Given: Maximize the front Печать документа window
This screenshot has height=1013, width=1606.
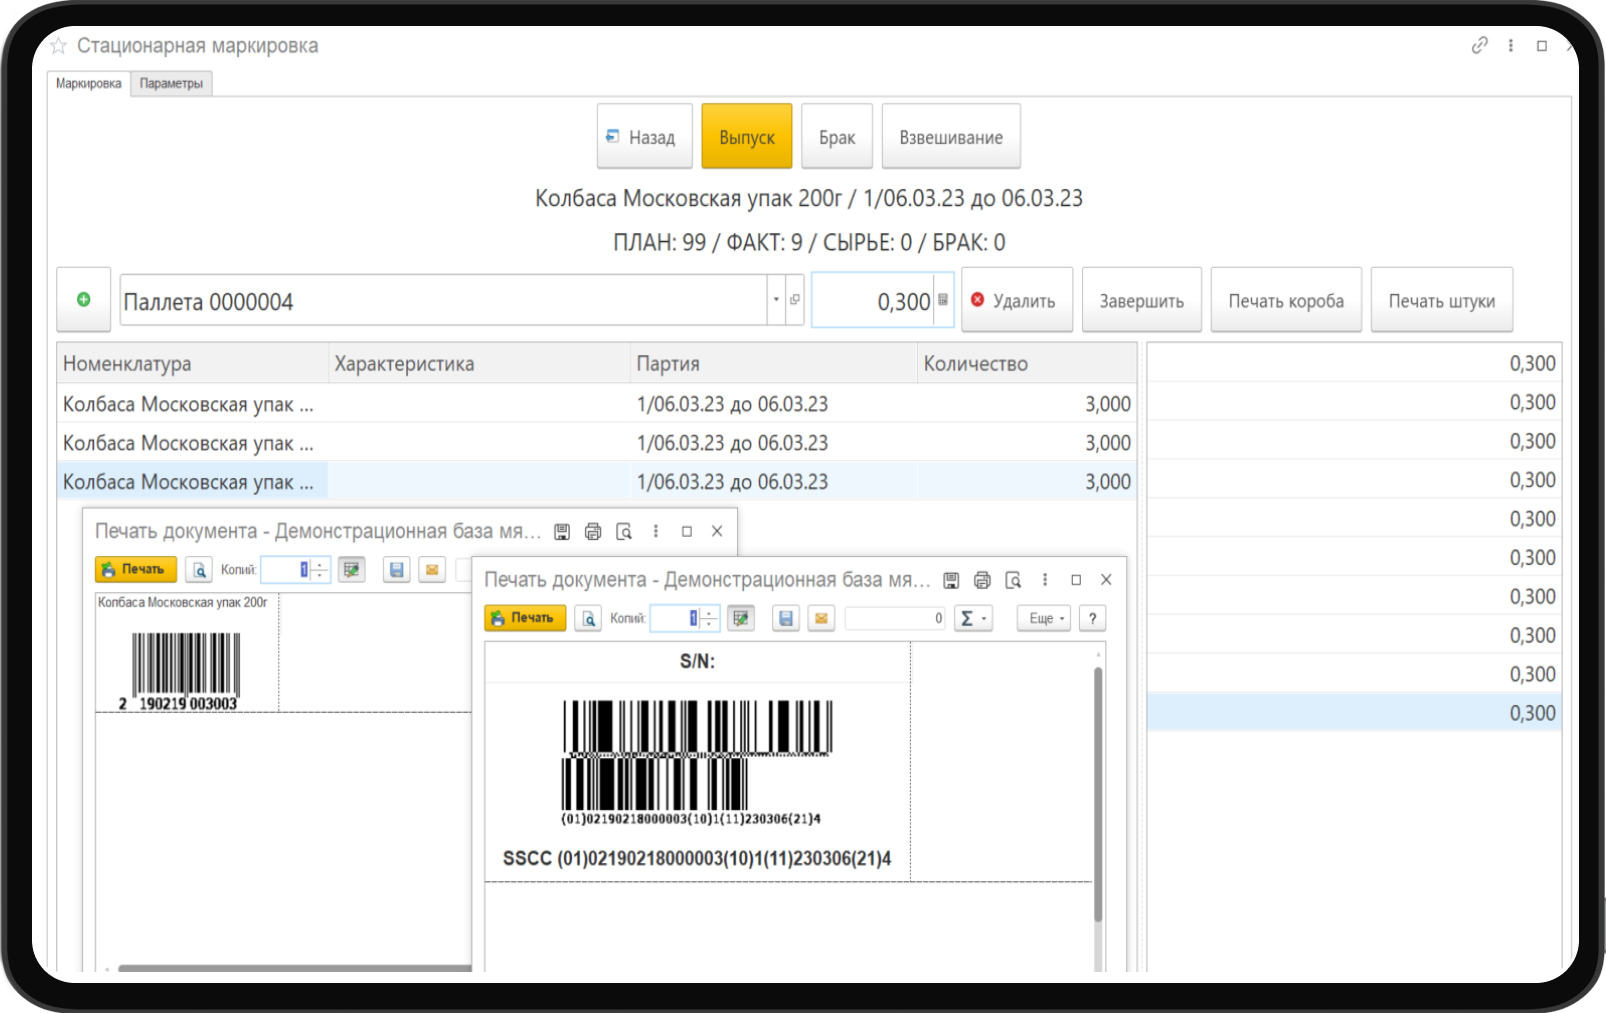Looking at the screenshot, I should [1076, 580].
